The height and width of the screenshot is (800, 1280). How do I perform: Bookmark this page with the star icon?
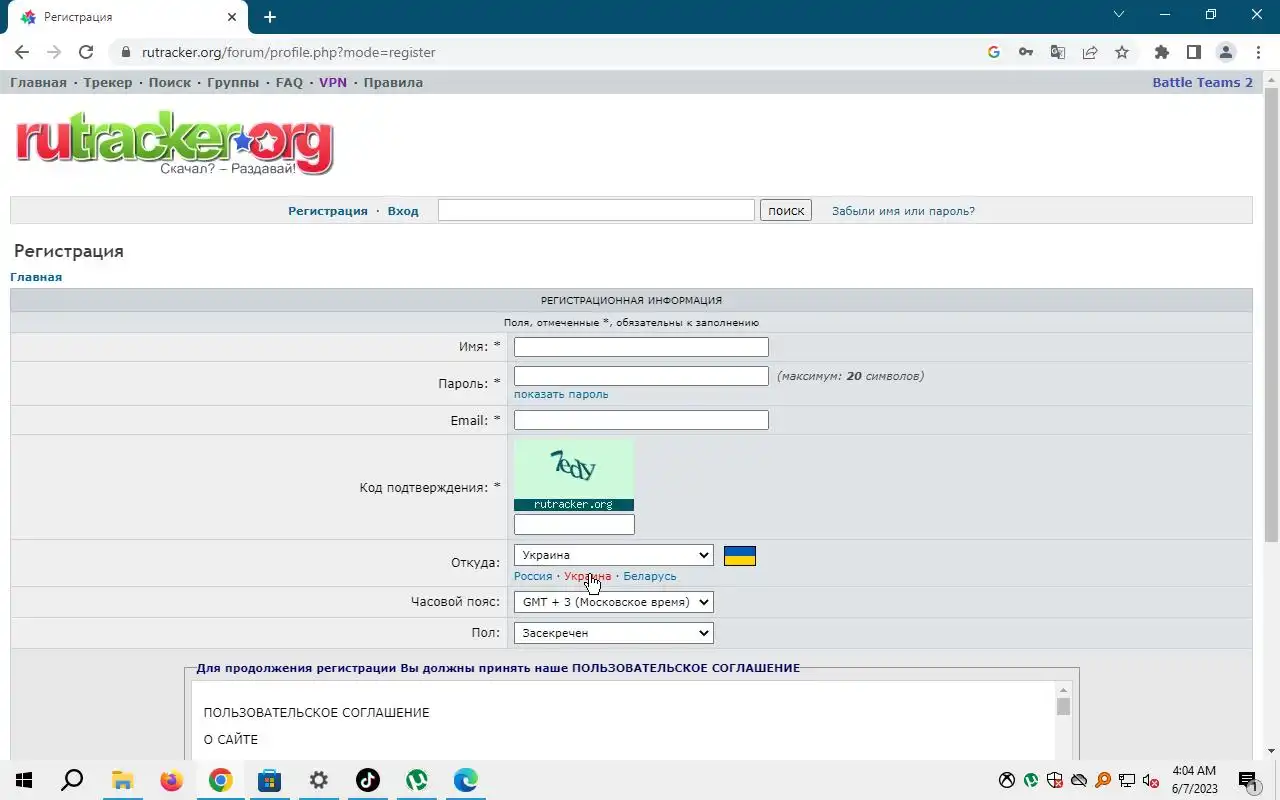tap(1122, 52)
